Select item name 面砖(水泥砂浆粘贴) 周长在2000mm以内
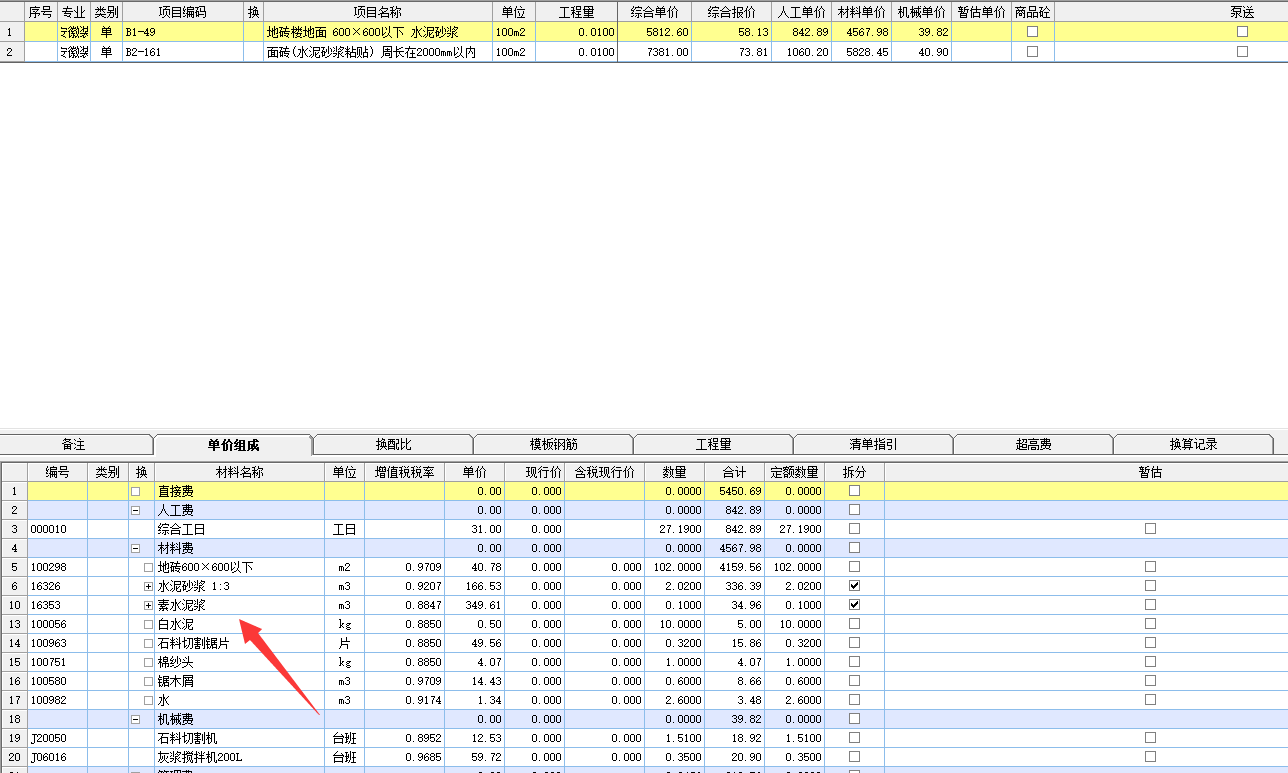This screenshot has width=1288, height=773. pos(371,52)
